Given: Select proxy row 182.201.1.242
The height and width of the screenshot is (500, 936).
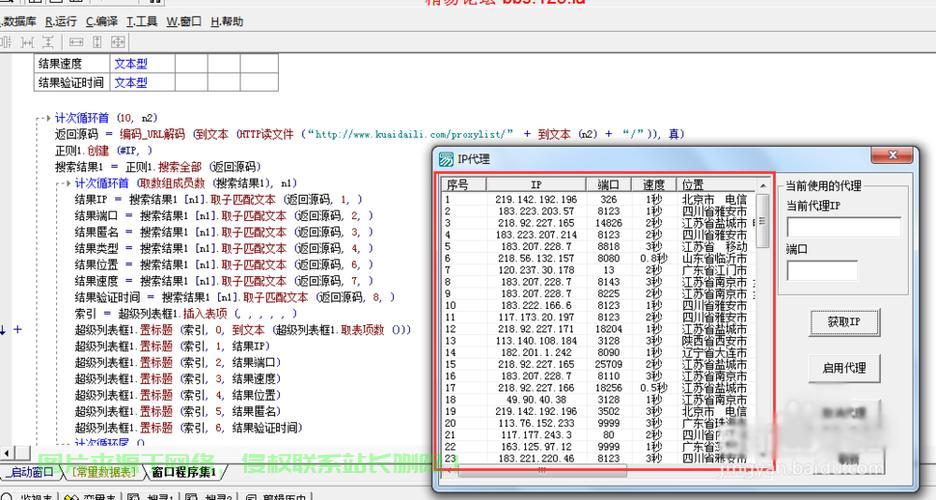Looking at the screenshot, I should tap(599, 353).
